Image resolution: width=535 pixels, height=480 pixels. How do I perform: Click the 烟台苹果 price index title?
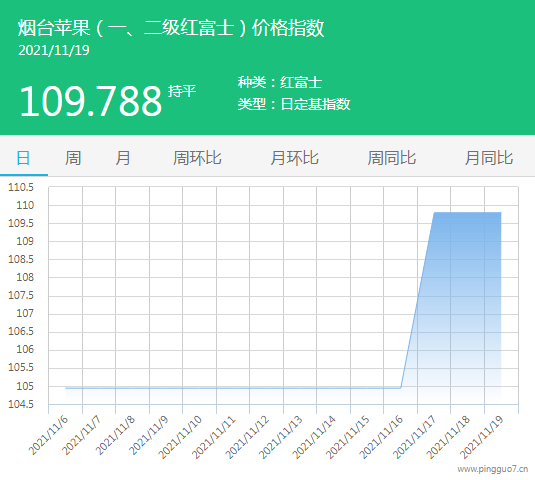click(x=171, y=28)
